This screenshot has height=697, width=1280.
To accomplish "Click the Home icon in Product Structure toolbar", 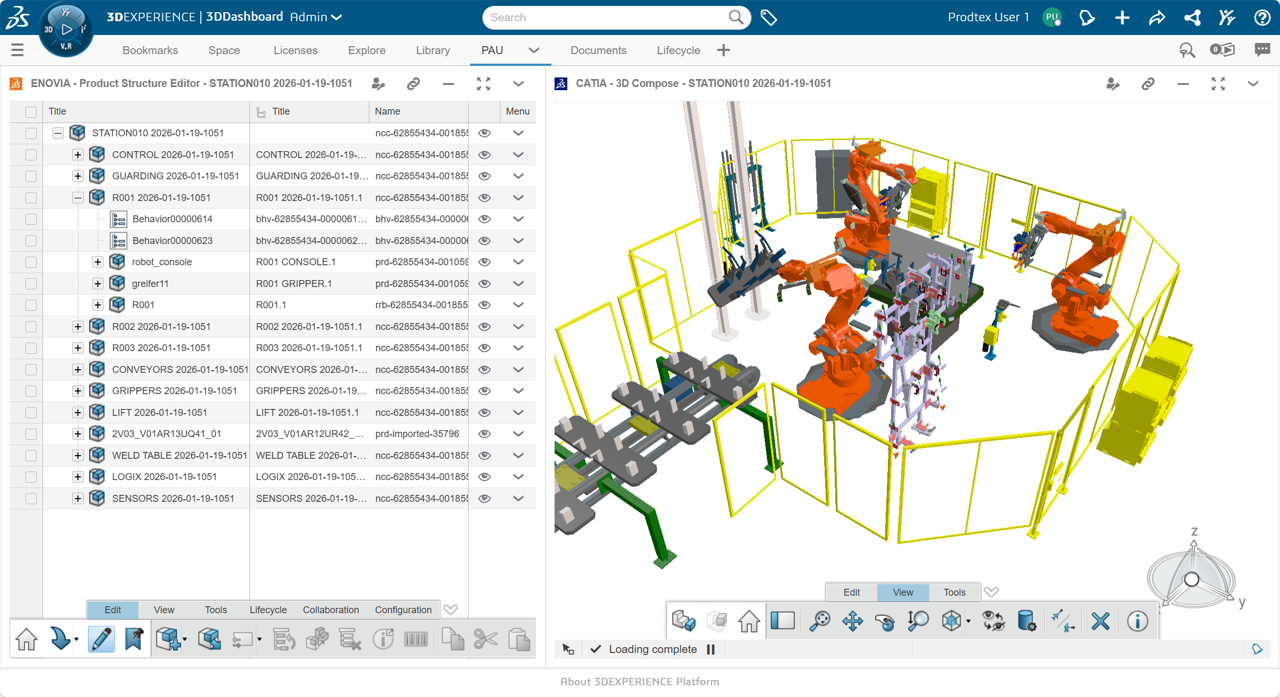I will pos(27,638).
